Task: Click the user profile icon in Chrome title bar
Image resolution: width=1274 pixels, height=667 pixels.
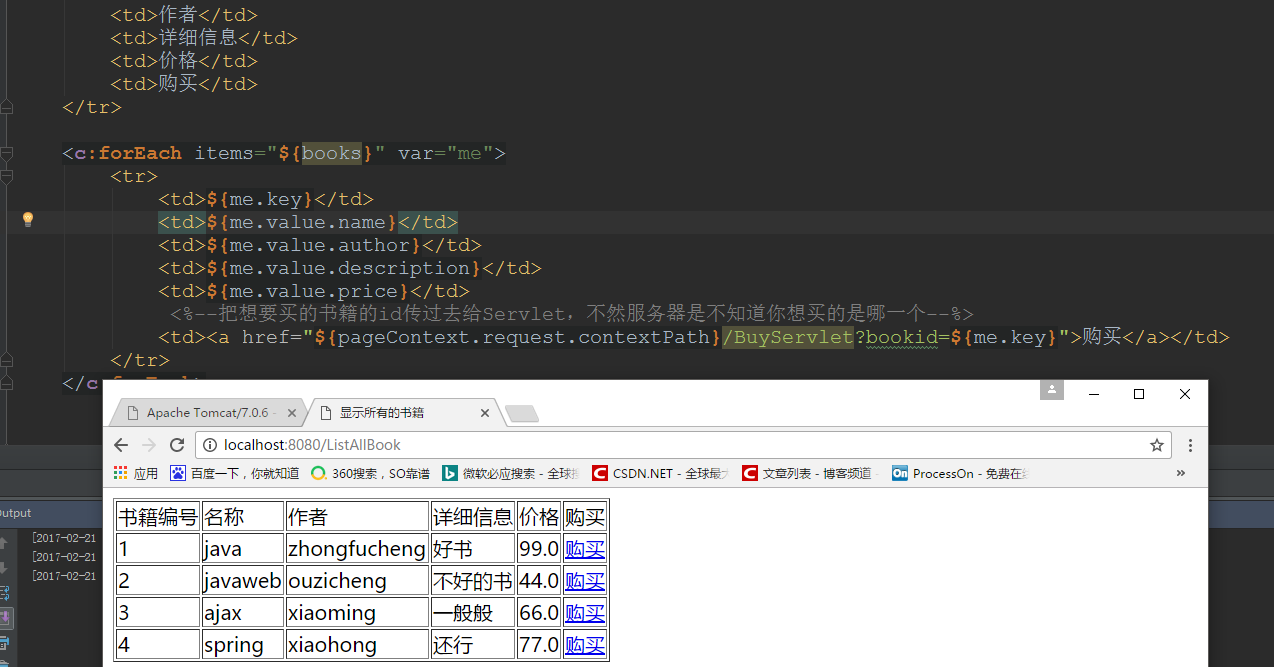Action: pos(1051,391)
